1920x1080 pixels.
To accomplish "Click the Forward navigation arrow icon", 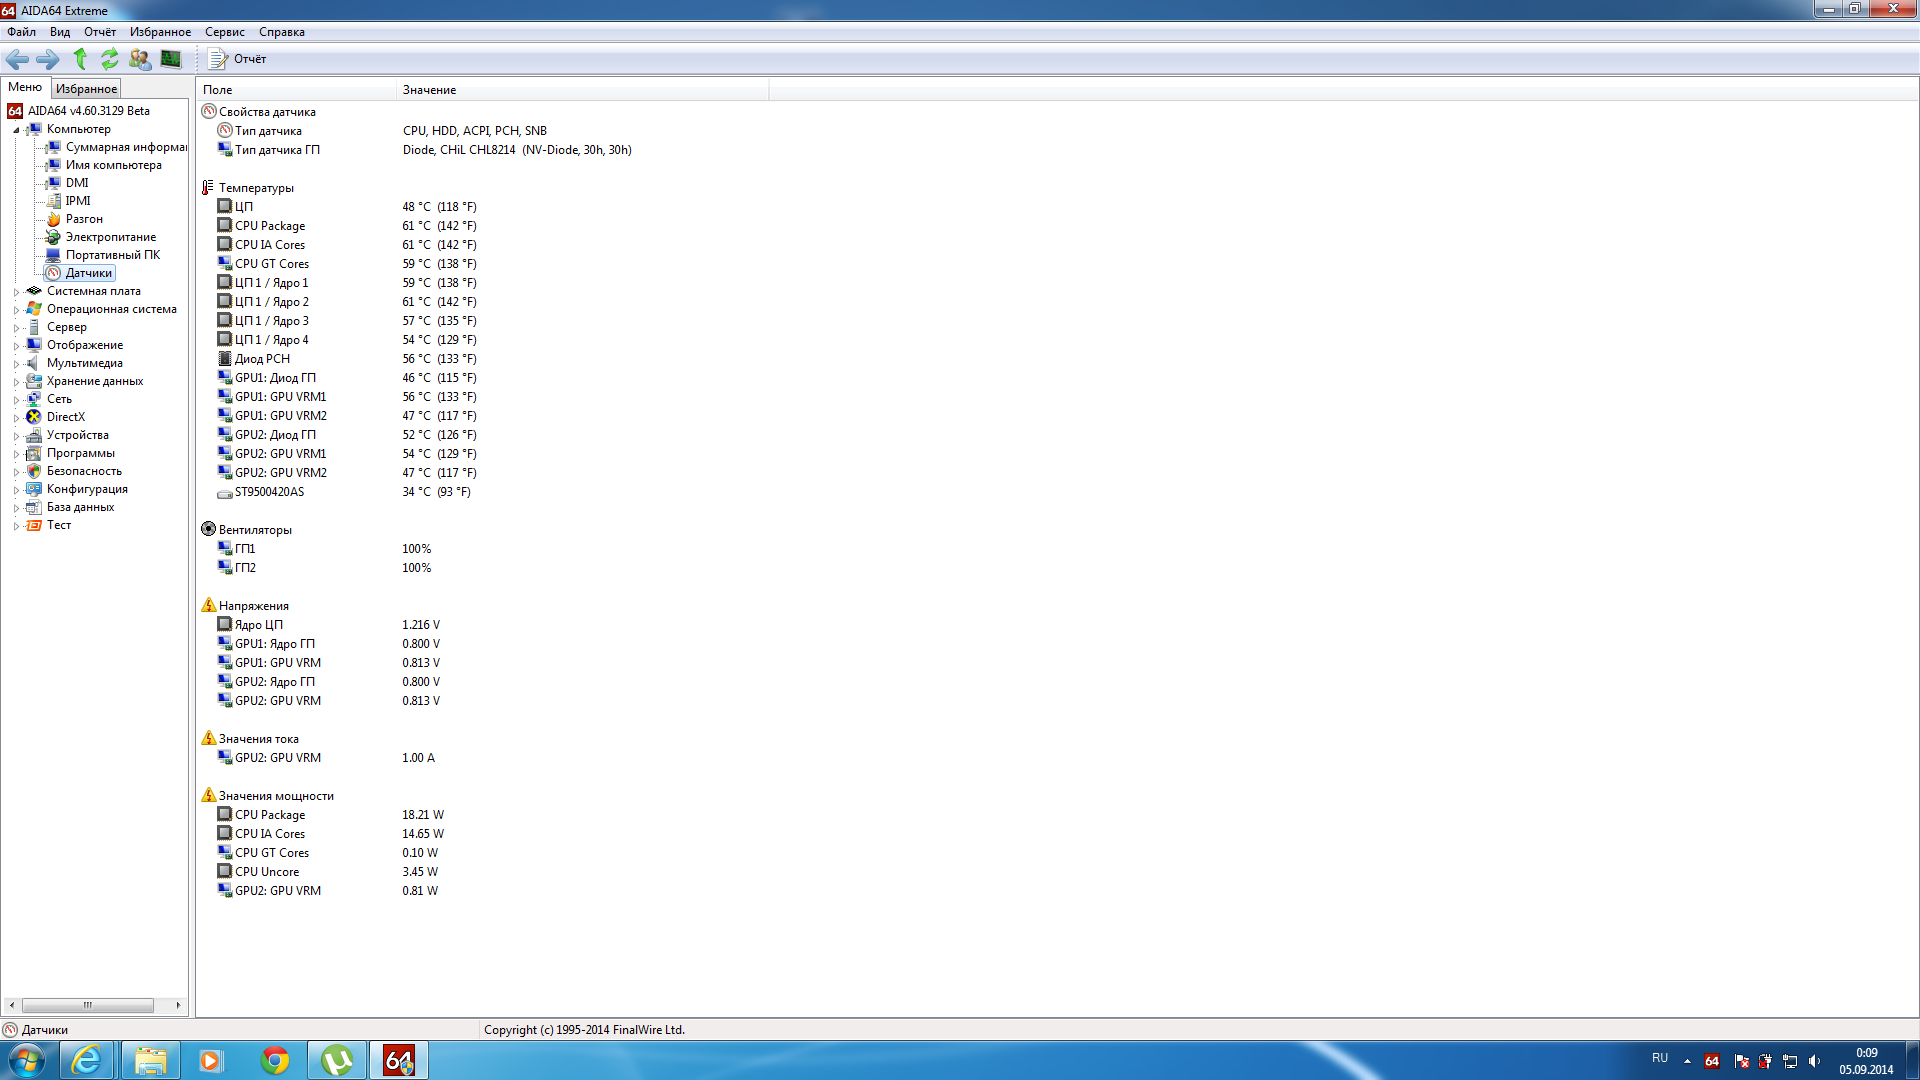I will click(48, 59).
